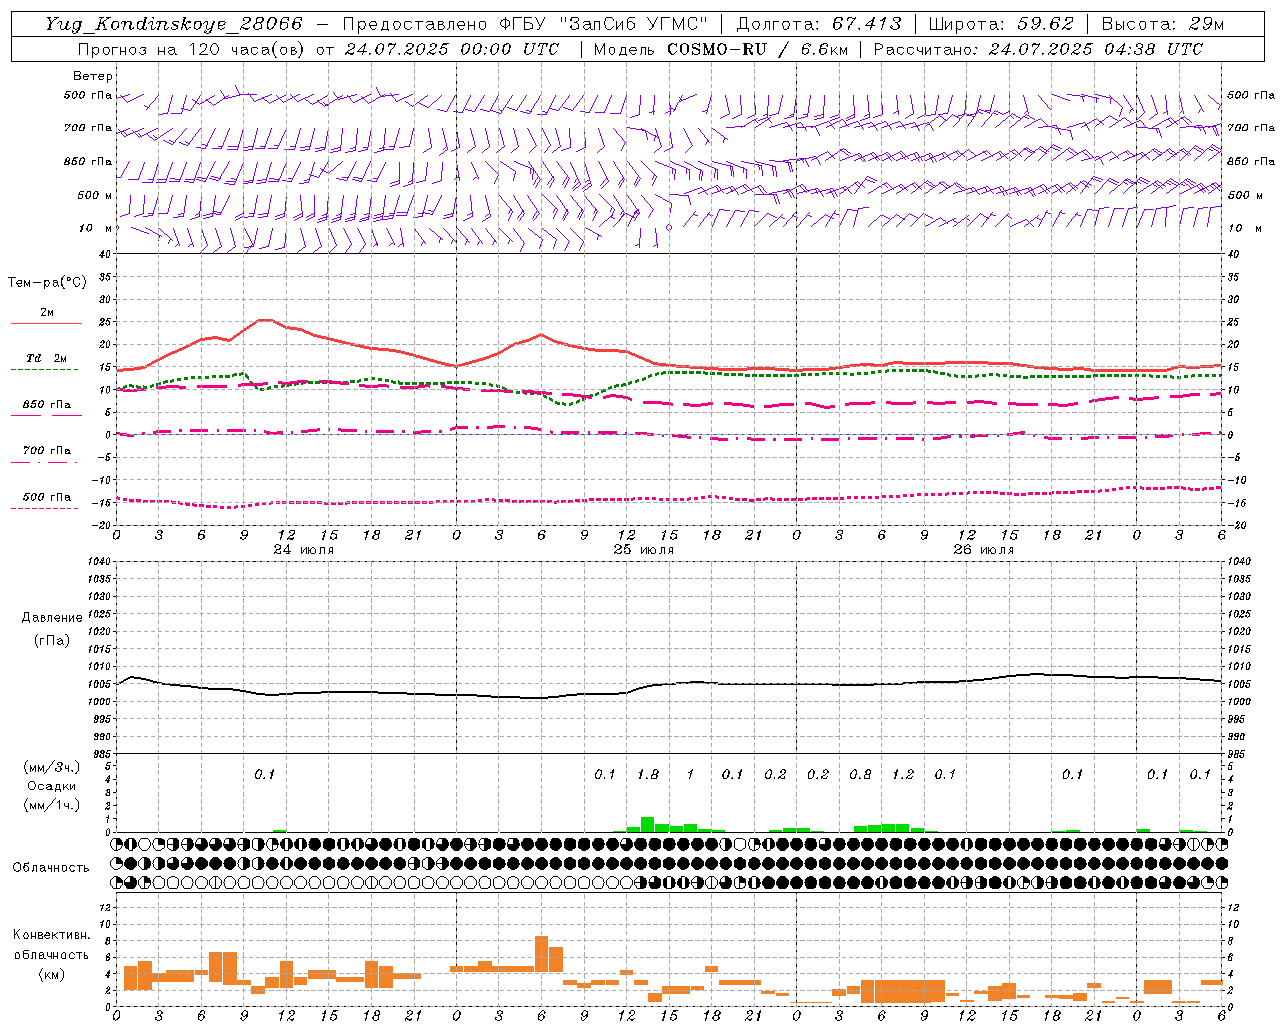1280x1024 pixels.
Task: Select the provider text ФГБУ "ЗапСиб УГМС"
Action: (x=603, y=24)
